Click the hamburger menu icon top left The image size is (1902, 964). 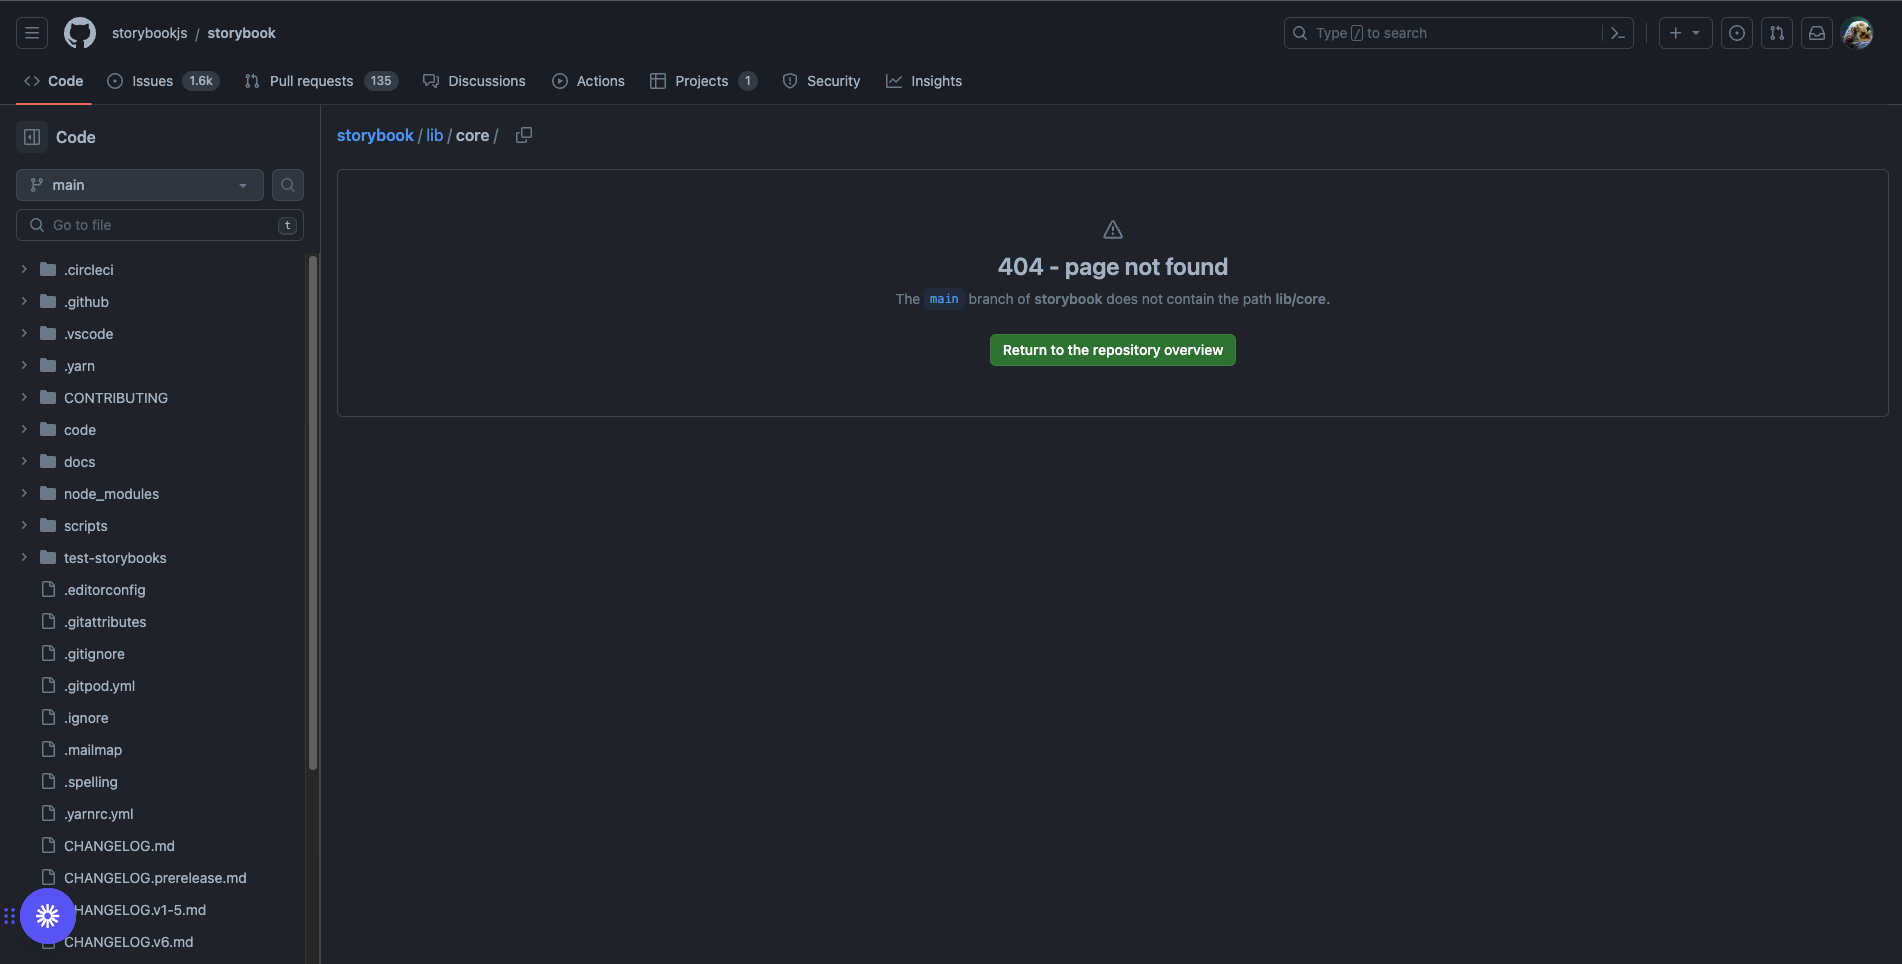click(30, 33)
